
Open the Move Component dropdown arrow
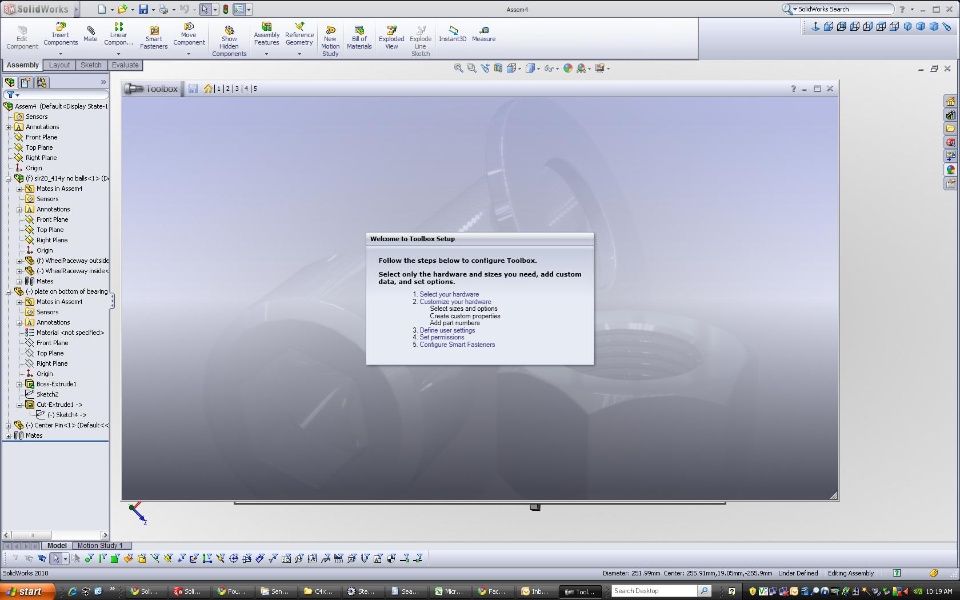(x=189, y=54)
